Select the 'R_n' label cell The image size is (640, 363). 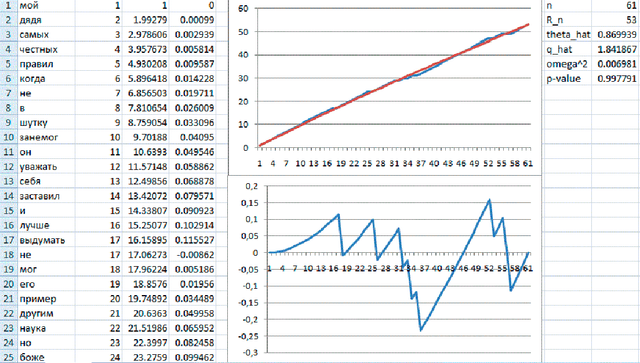pyautogui.click(x=568, y=20)
